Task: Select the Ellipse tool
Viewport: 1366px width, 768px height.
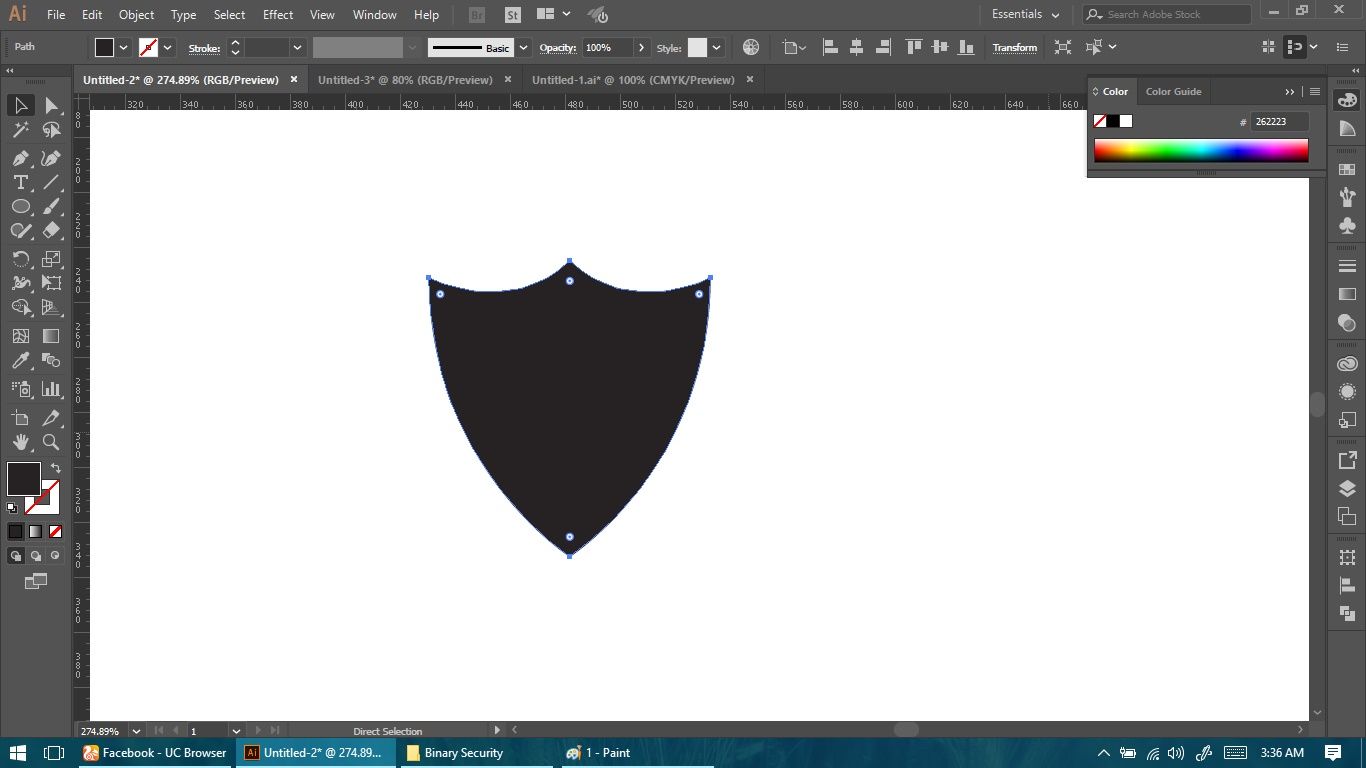Action: click(20, 206)
